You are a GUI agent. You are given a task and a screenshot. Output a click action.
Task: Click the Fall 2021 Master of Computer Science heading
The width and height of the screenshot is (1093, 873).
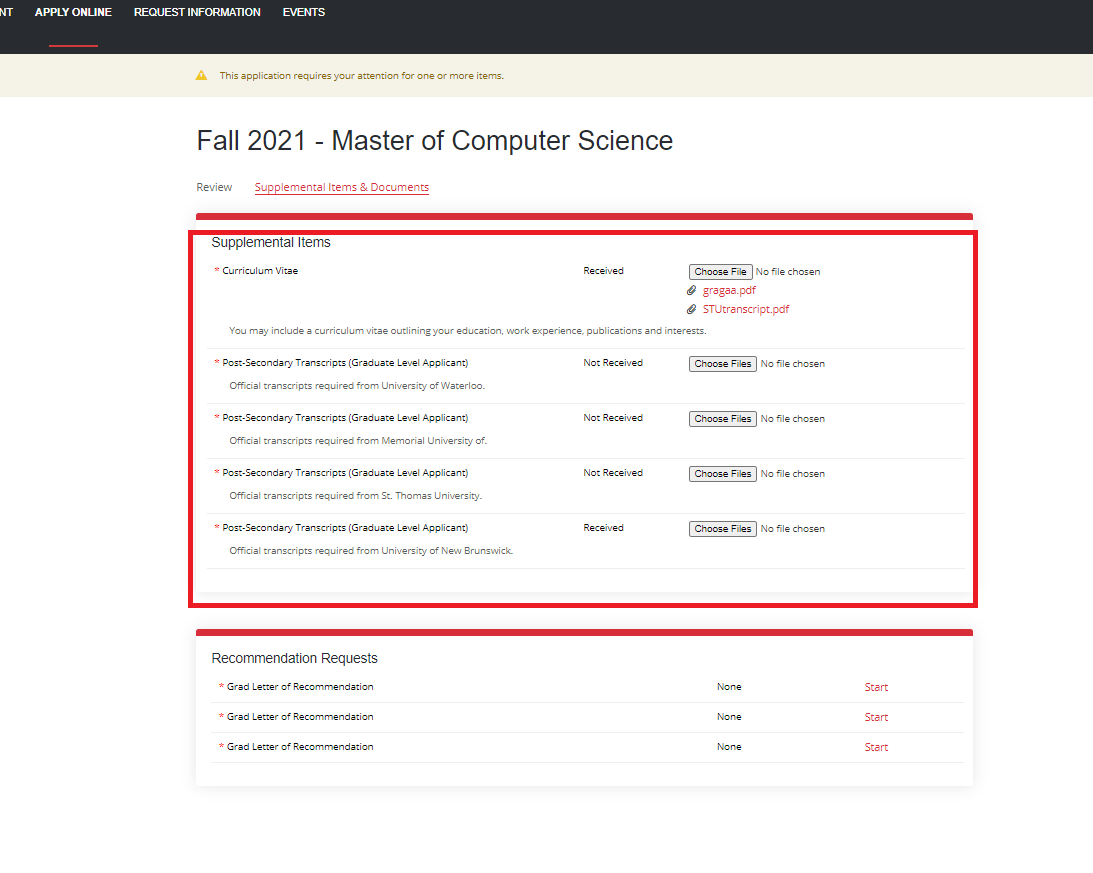click(x=434, y=141)
